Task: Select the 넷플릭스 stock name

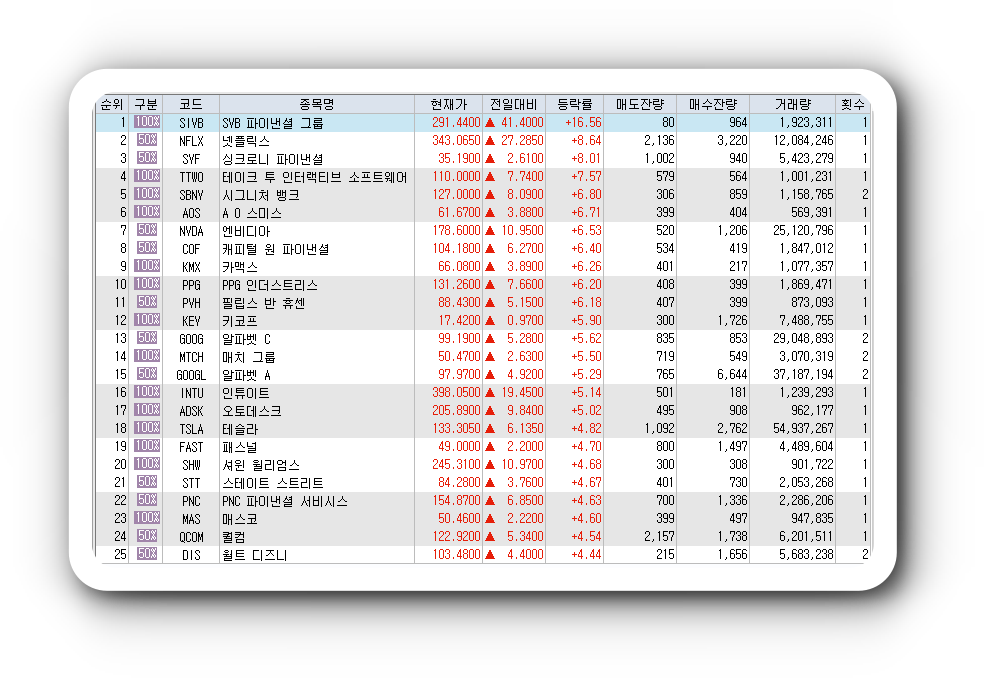Action: [246, 141]
